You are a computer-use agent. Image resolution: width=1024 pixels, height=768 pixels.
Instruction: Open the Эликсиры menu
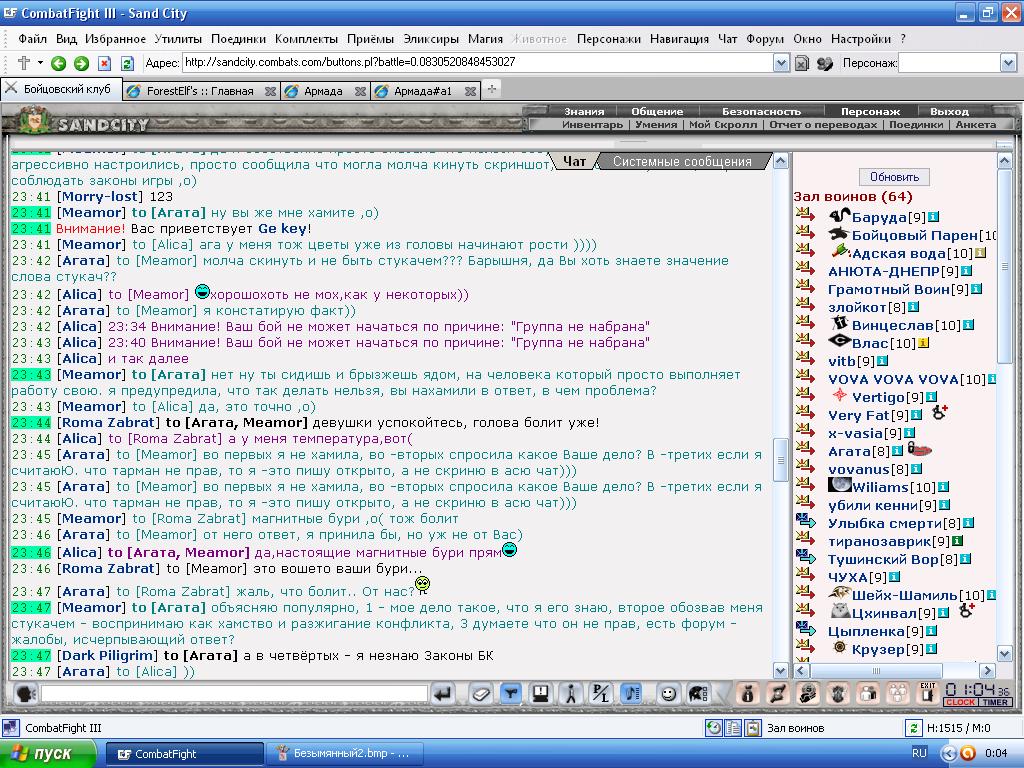[x=431, y=39]
